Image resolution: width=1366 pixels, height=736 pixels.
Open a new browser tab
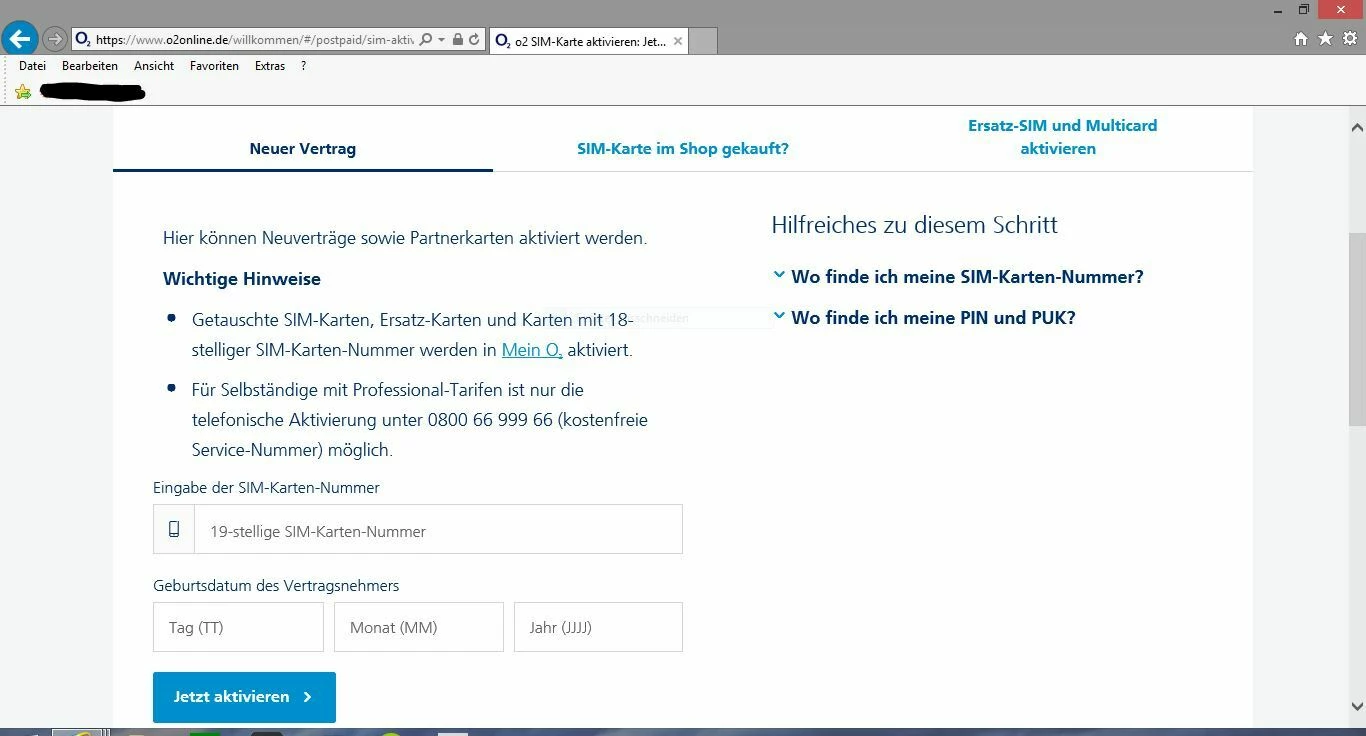click(x=703, y=41)
